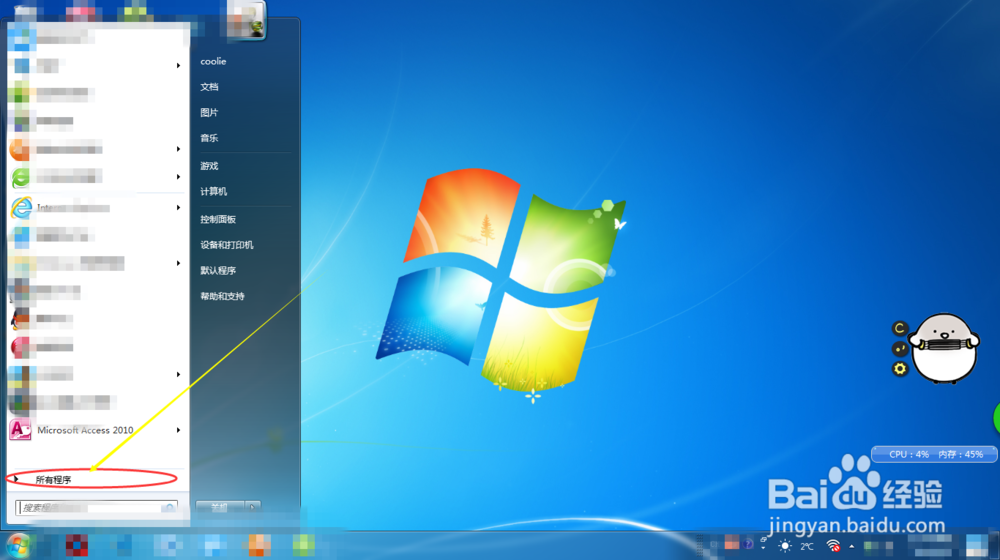1000x560 pixels.
Task: Open Microsoft Access 2010 from Start menu
Action: [x=96, y=430]
